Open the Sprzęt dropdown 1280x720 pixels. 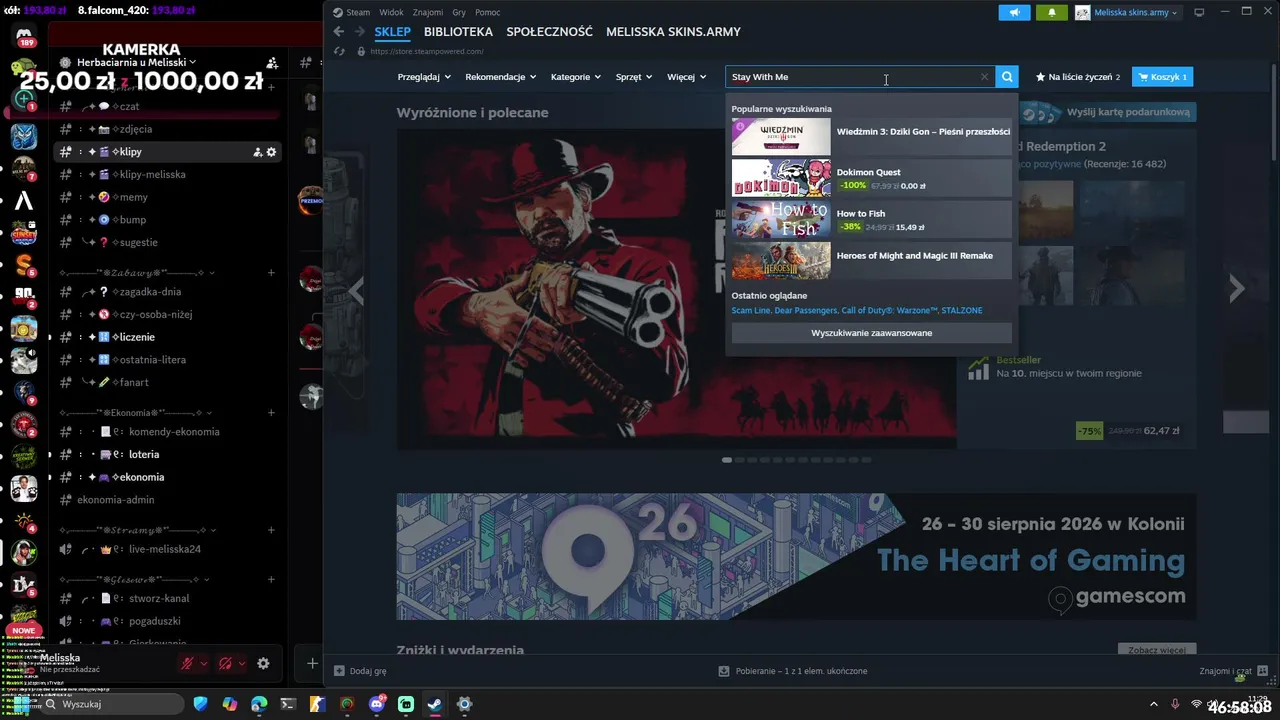click(x=634, y=77)
